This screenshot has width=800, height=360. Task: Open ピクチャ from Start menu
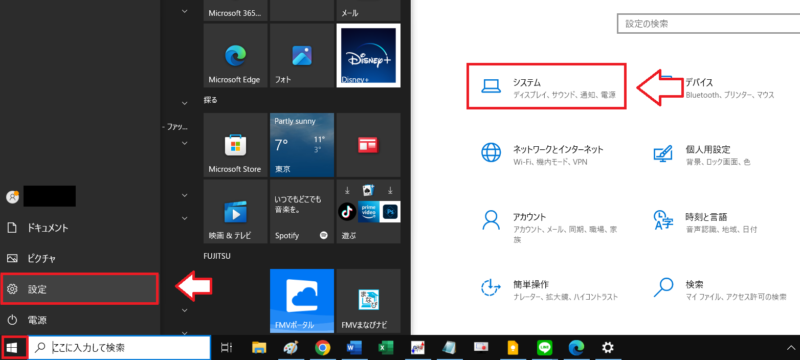[80, 259]
